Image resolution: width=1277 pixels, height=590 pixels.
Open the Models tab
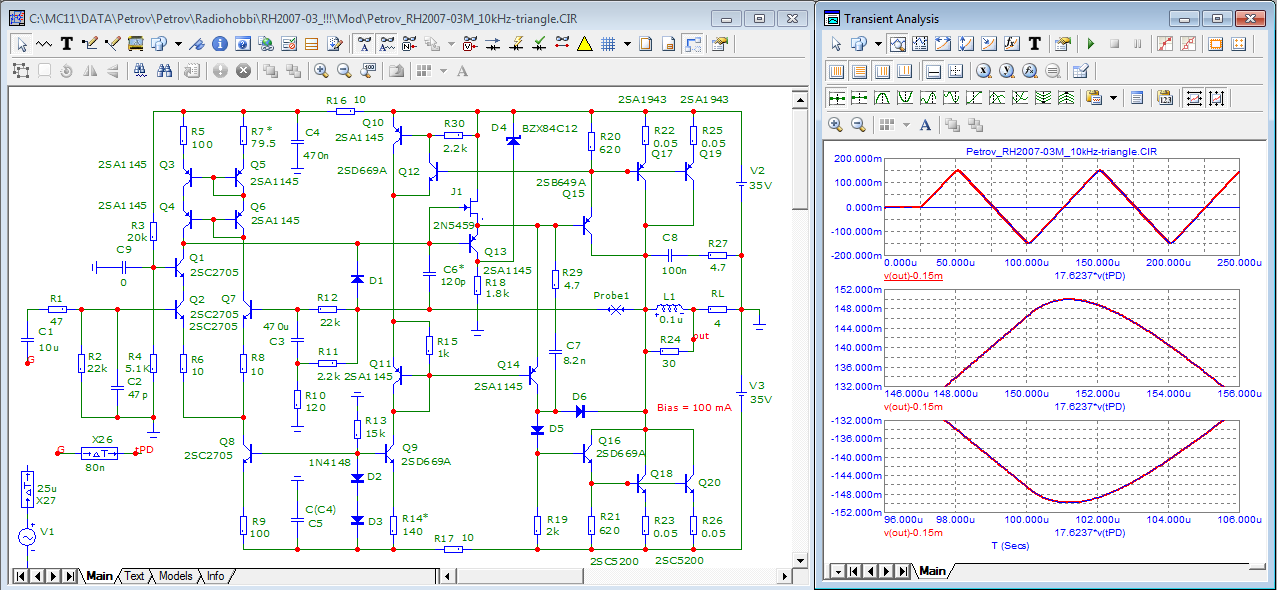pyautogui.click(x=175, y=576)
